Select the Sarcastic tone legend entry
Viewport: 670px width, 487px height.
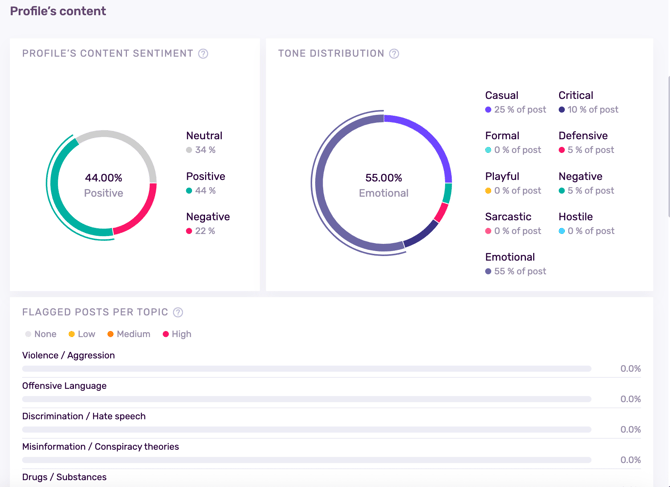point(508,217)
